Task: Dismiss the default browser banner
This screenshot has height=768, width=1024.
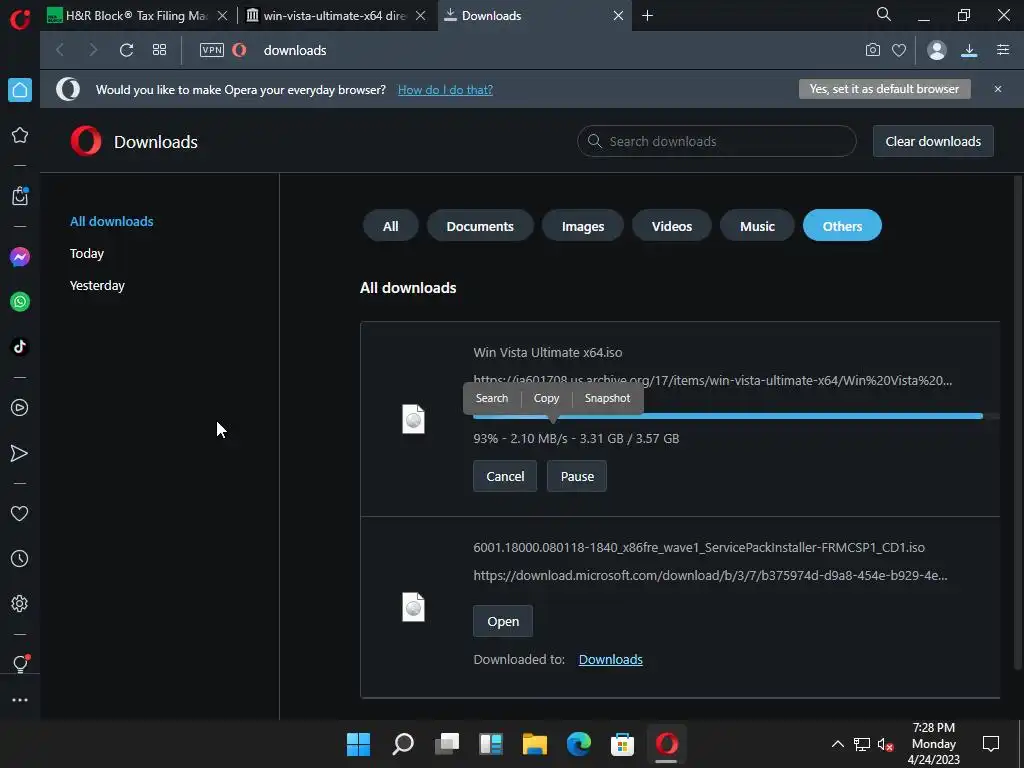Action: point(998,89)
